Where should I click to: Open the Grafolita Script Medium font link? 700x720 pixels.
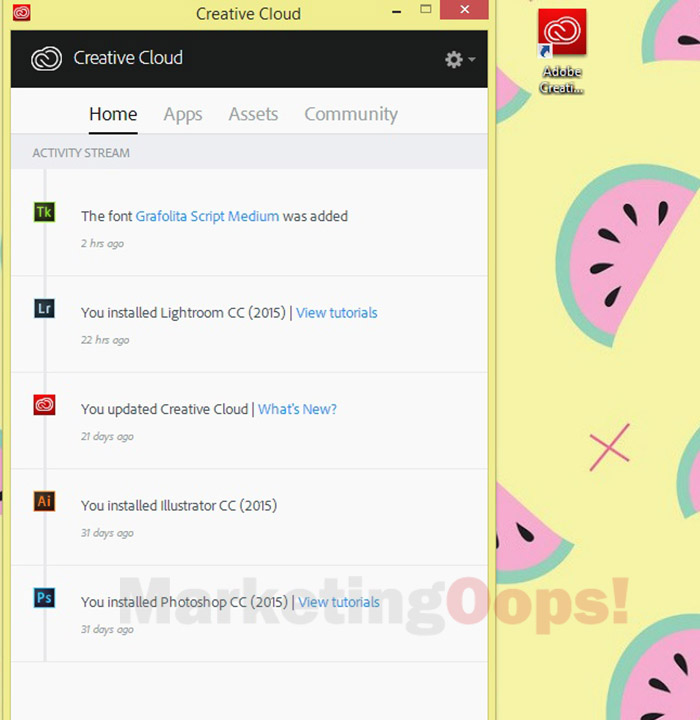pyautogui.click(x=207, y=216)
